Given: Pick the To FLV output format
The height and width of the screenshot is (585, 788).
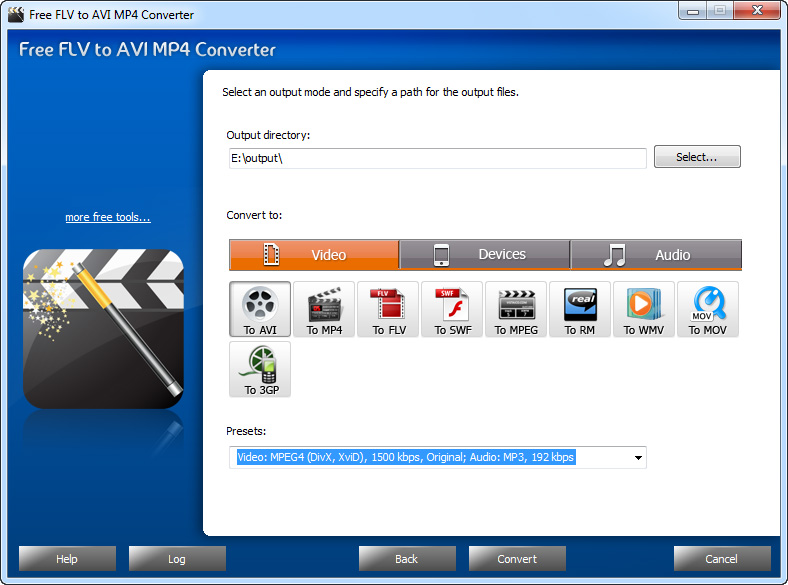Looking at the screenshot, I should [388, 309].
